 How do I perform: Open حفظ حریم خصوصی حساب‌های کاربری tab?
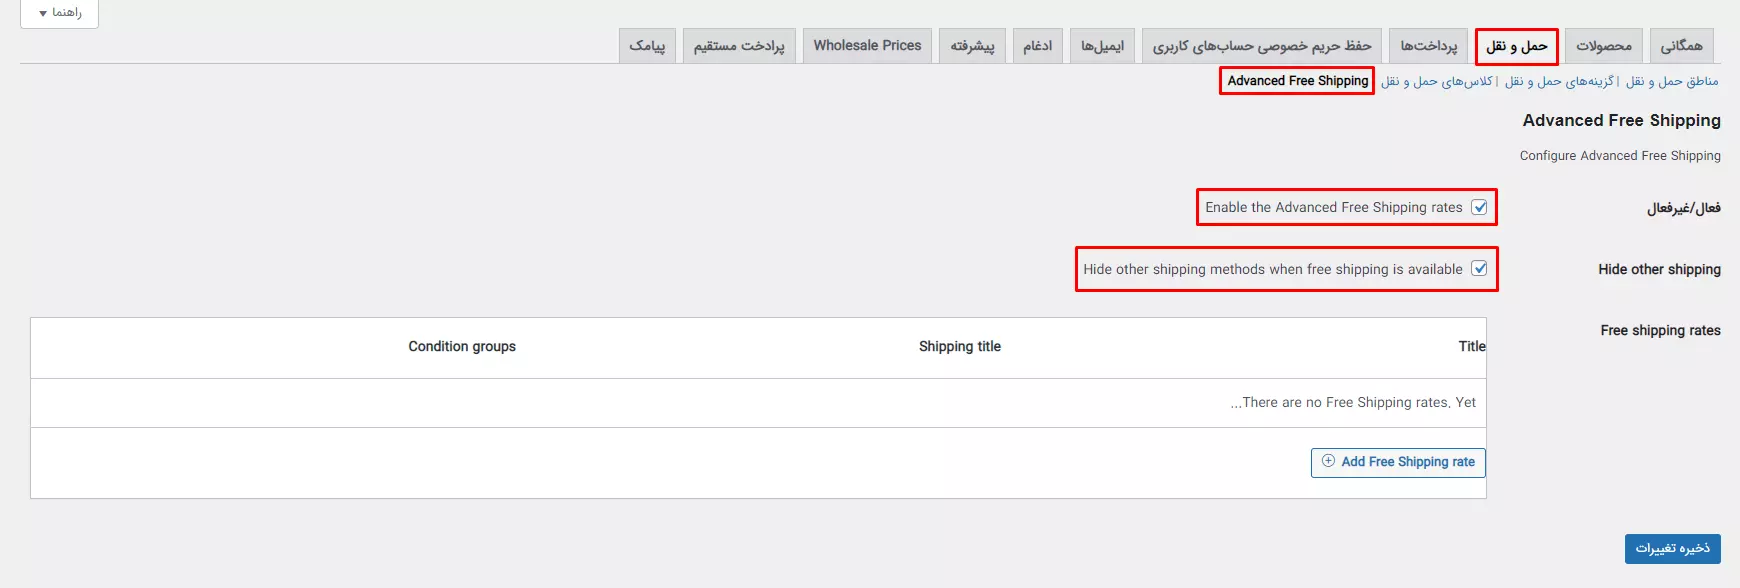tap(1262, 46)
